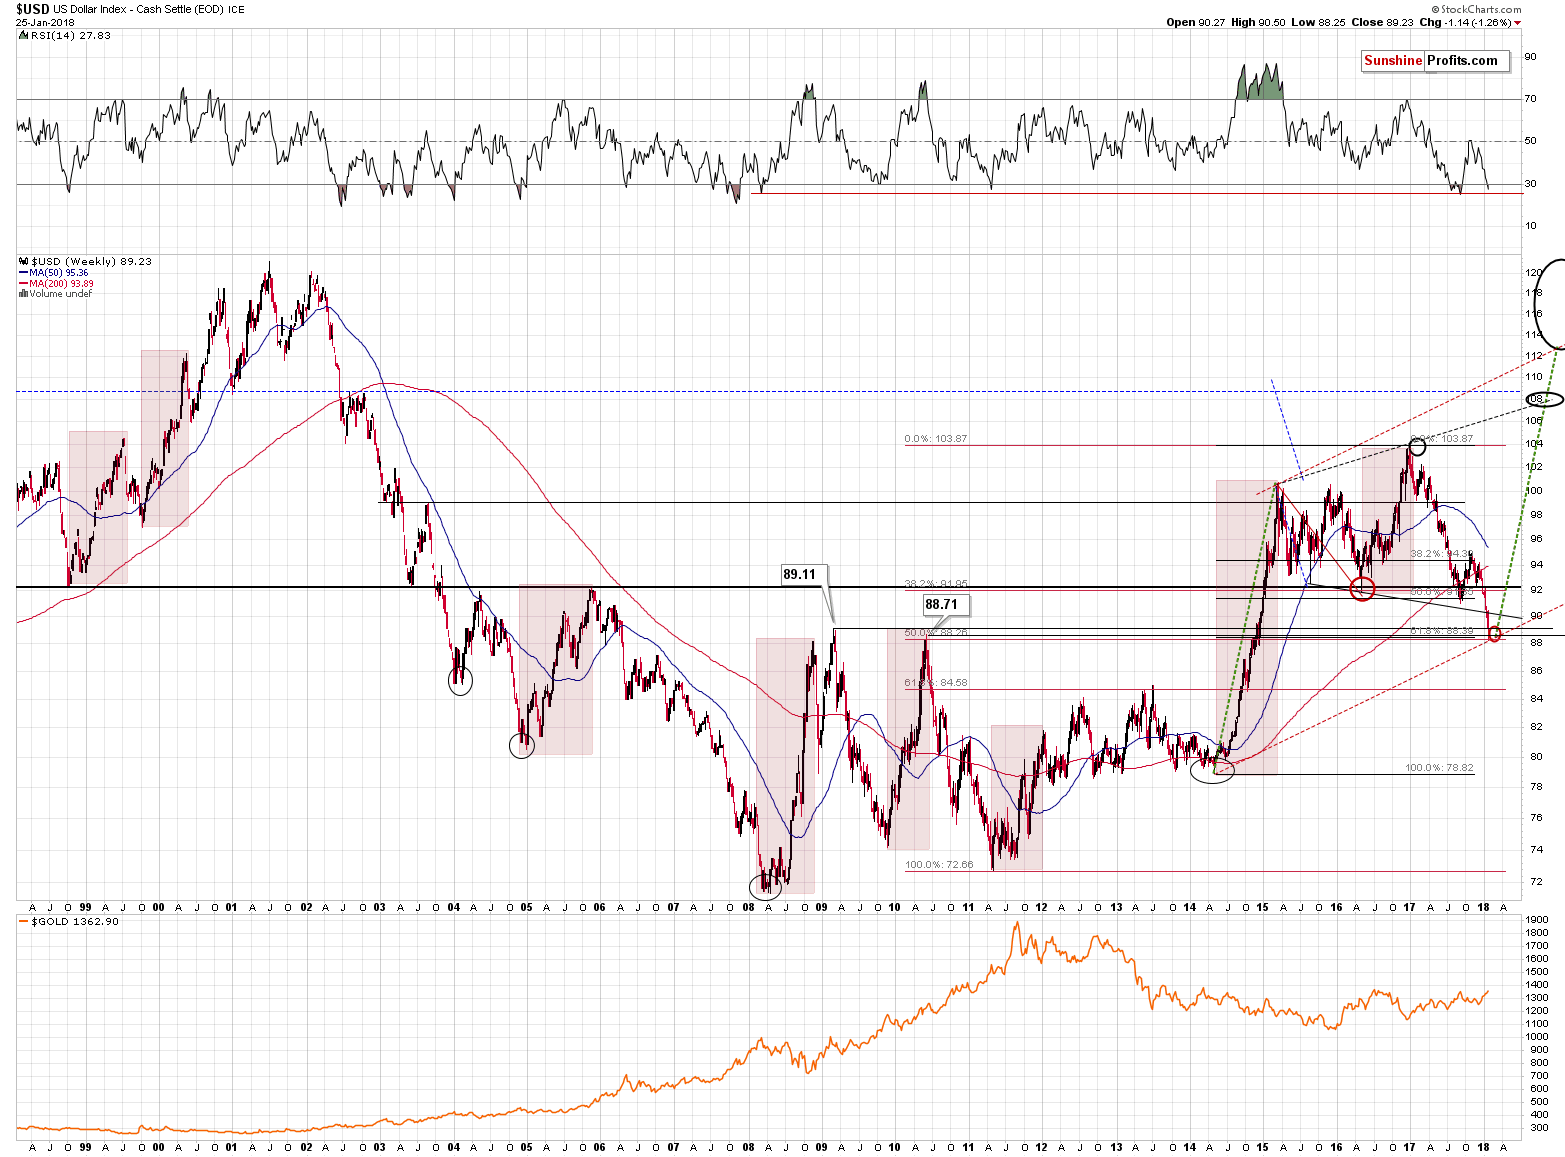Click the small red circle at latest price
Viewport: 1565px width, 1157px height.
pyautogui.click(x=1495, y=633)
